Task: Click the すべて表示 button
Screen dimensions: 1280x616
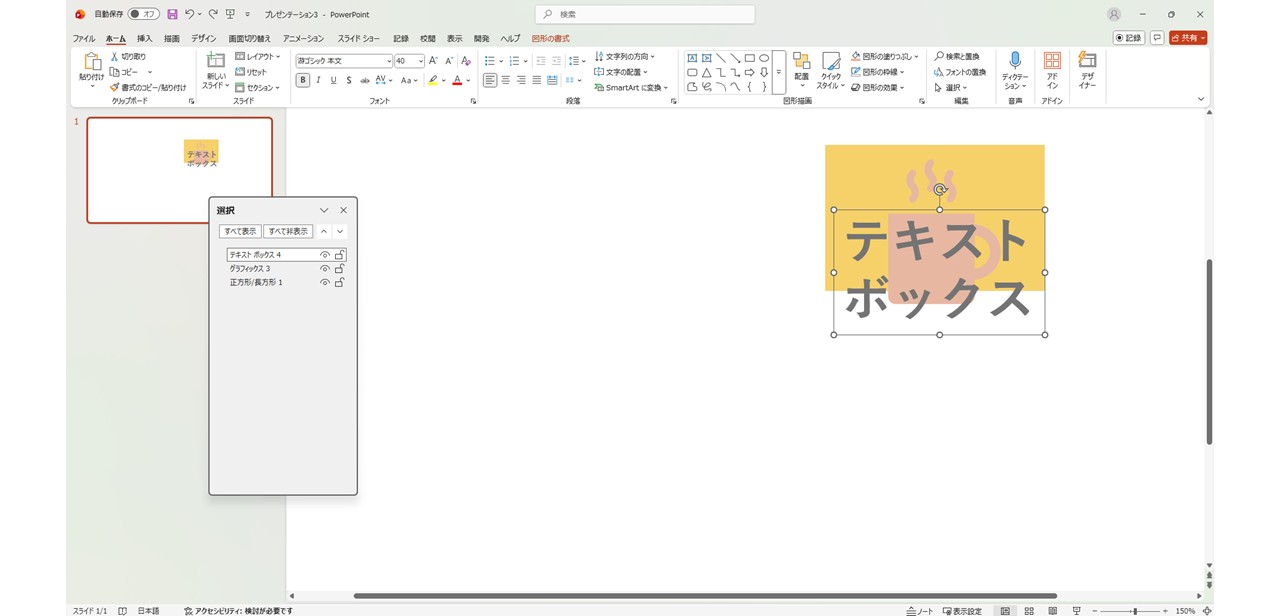Action: pyautogui.click(x=240, y=231)
